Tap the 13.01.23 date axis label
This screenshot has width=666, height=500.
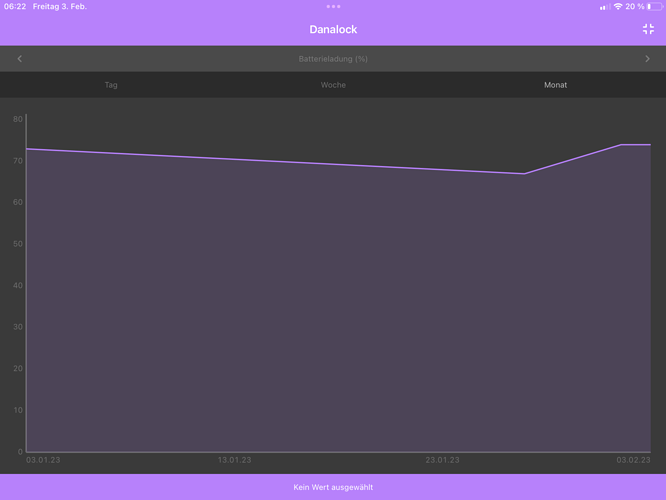(x=234, y=460)
